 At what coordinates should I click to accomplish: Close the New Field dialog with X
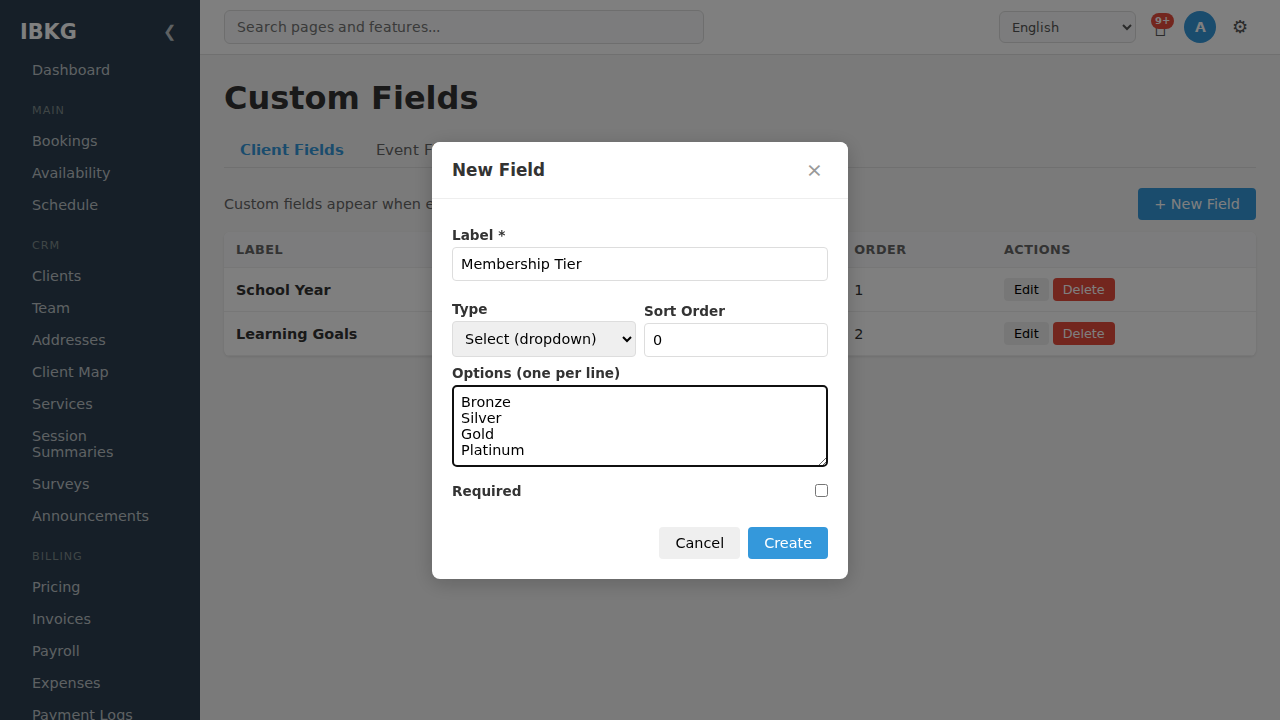tap(814, 170)
